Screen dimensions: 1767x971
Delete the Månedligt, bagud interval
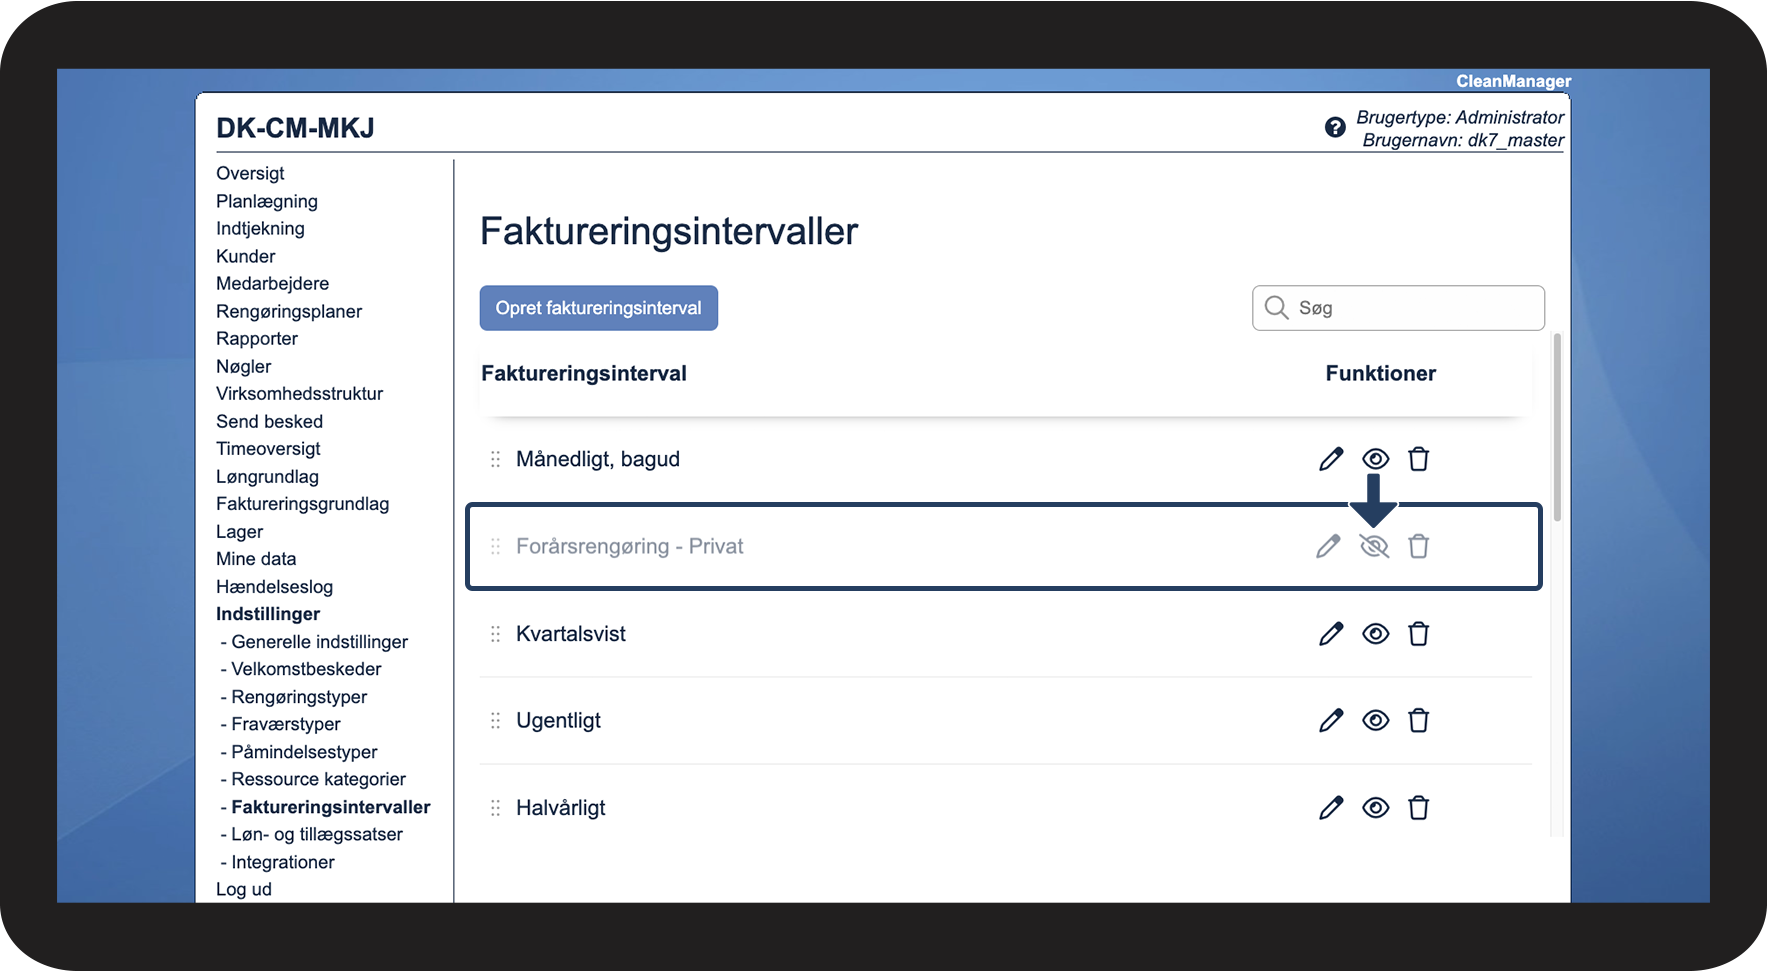tap(1418, 459)
